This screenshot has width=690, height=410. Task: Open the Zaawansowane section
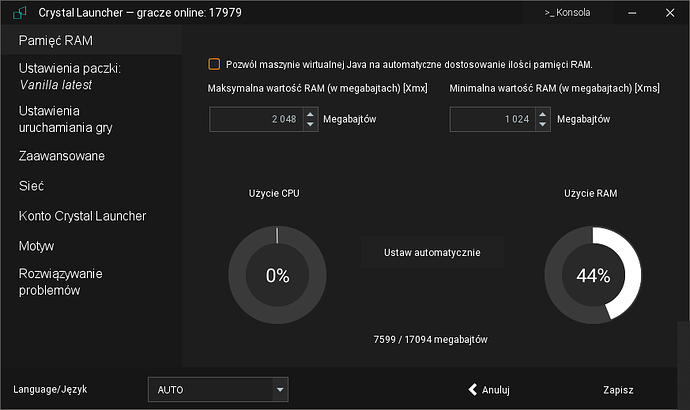61,156
